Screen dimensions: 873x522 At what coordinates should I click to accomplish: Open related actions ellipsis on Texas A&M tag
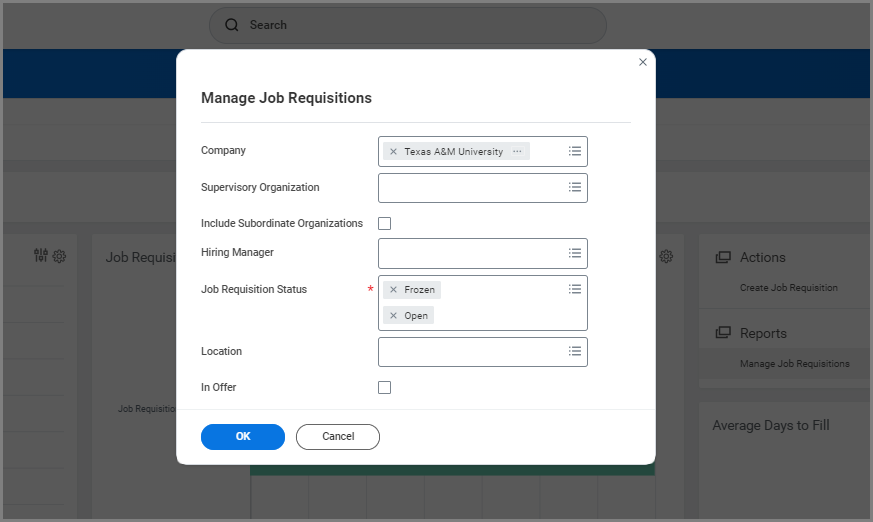(517, 152)
